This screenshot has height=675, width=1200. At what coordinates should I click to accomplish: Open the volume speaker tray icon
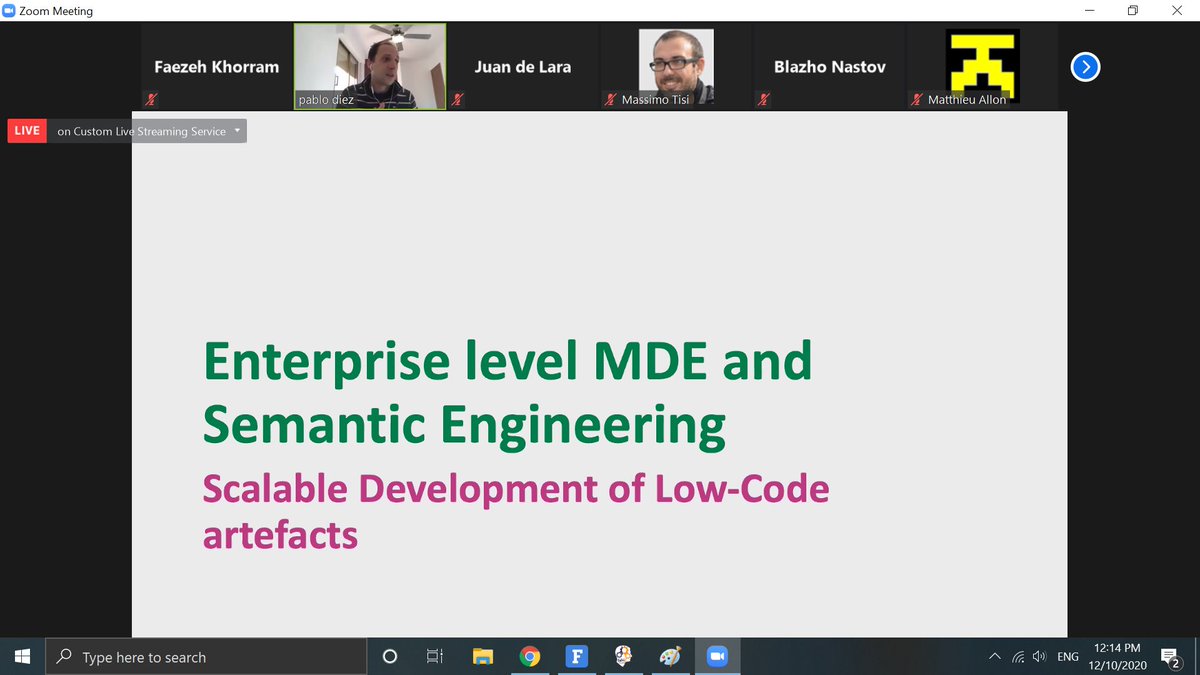pyautogui.click(x=1039, y=657)
